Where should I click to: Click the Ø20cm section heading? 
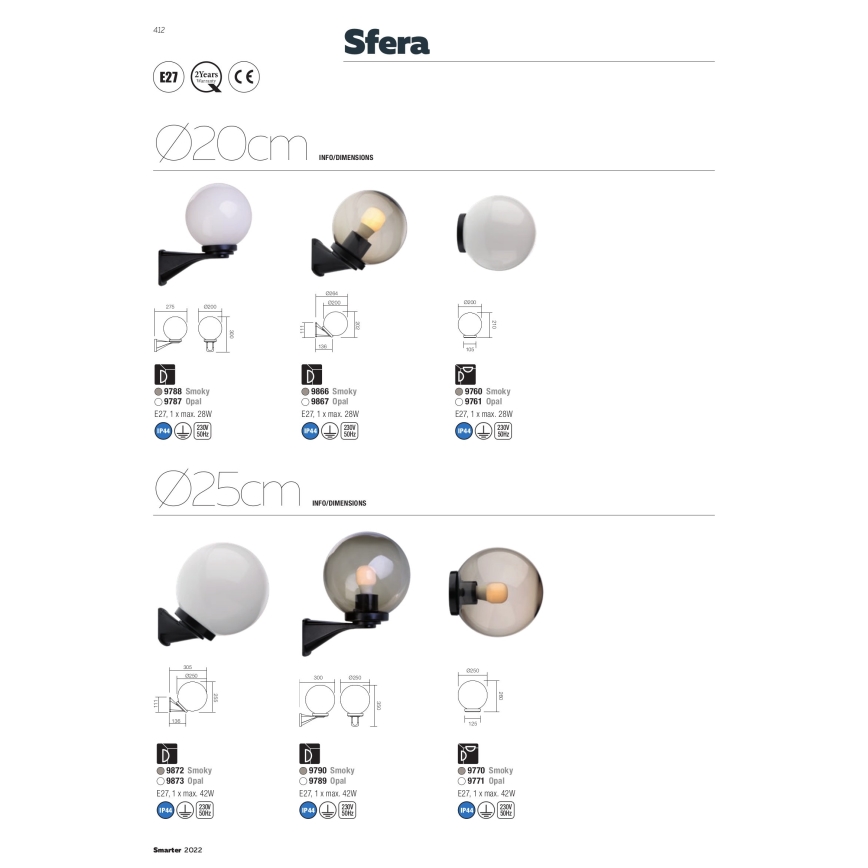[x=231, y=148]
